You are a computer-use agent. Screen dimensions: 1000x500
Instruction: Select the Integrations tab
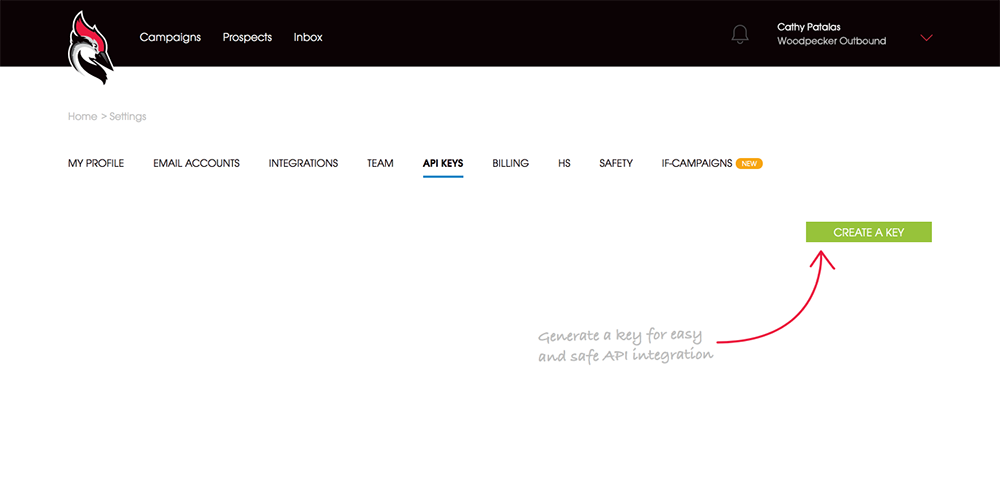click(x=304, y=163)
